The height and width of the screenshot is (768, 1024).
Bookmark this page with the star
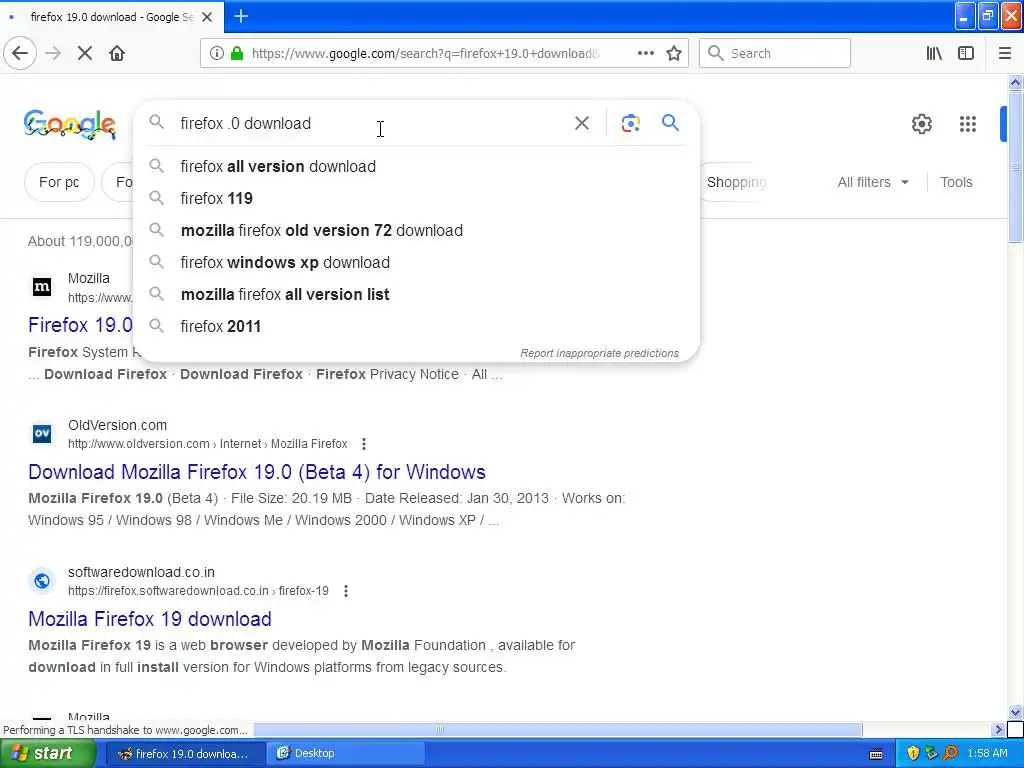click(674, 53)
